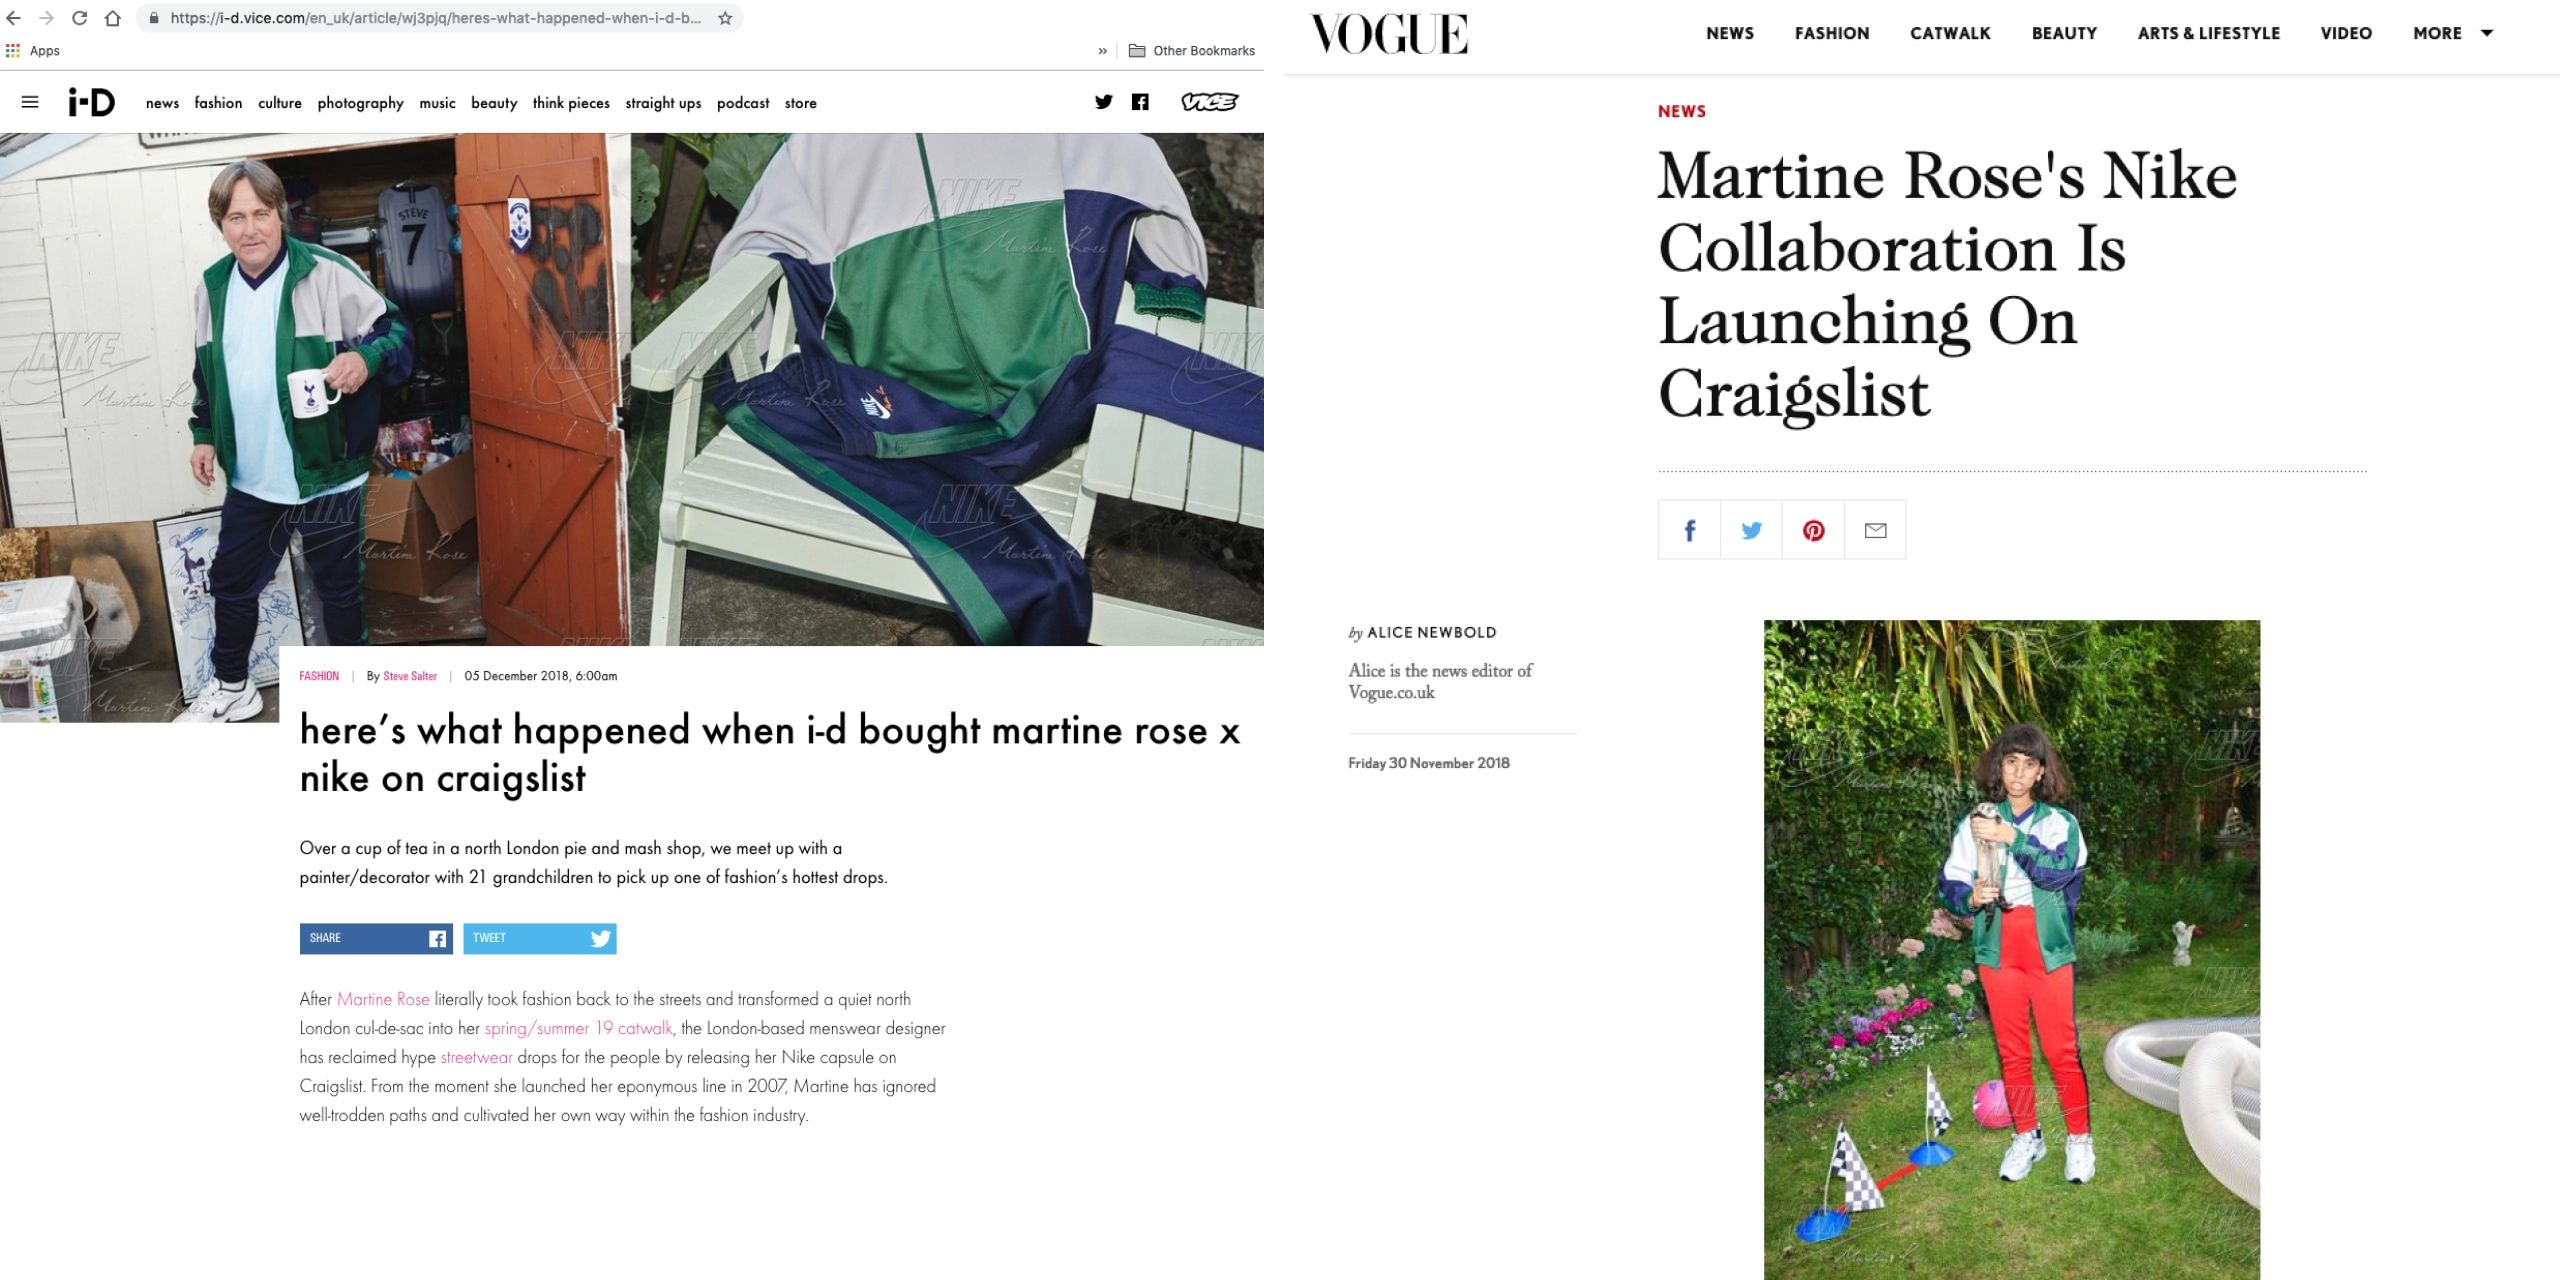Open CATWALK in Vogue navigation
Viewport: 2560px width, 1280px height.
(1950, 33)
